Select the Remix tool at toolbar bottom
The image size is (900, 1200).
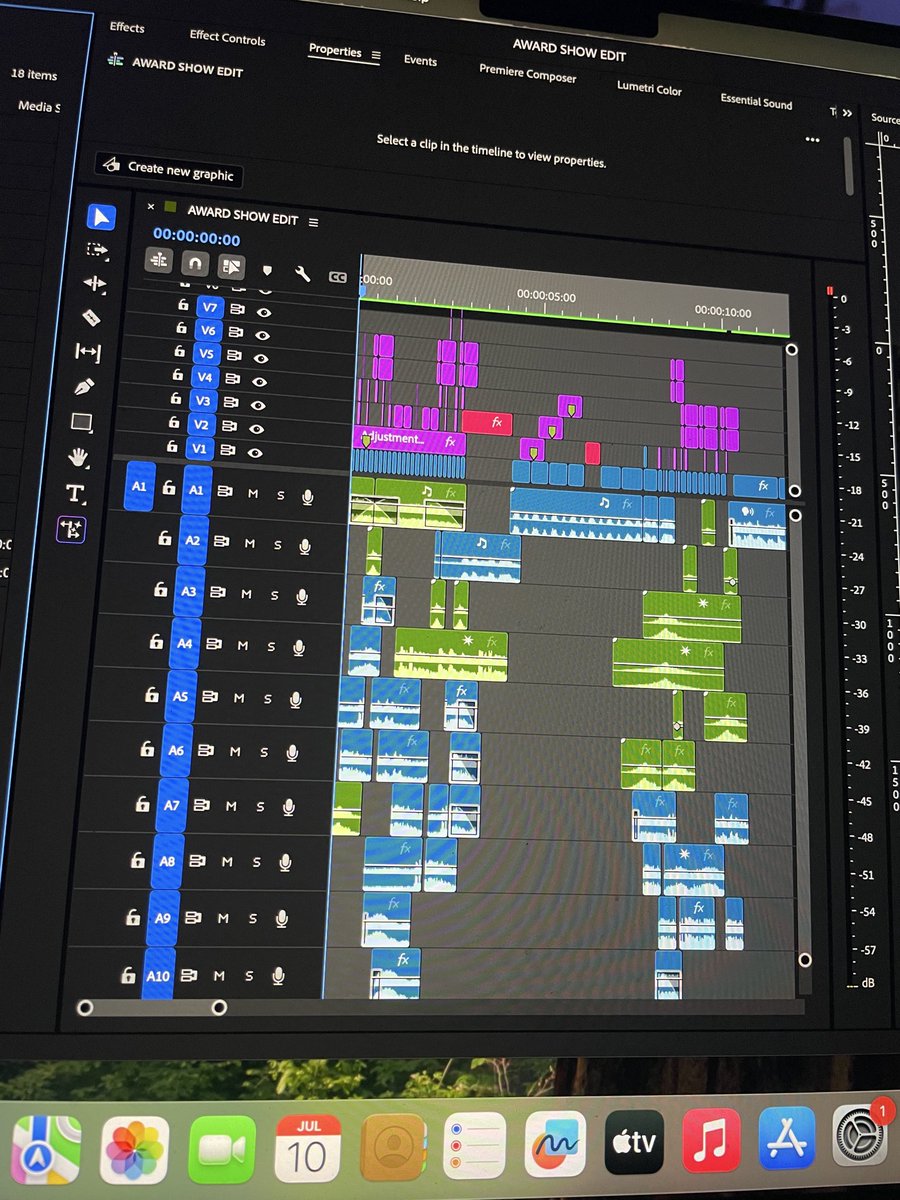tap(71, 530)
